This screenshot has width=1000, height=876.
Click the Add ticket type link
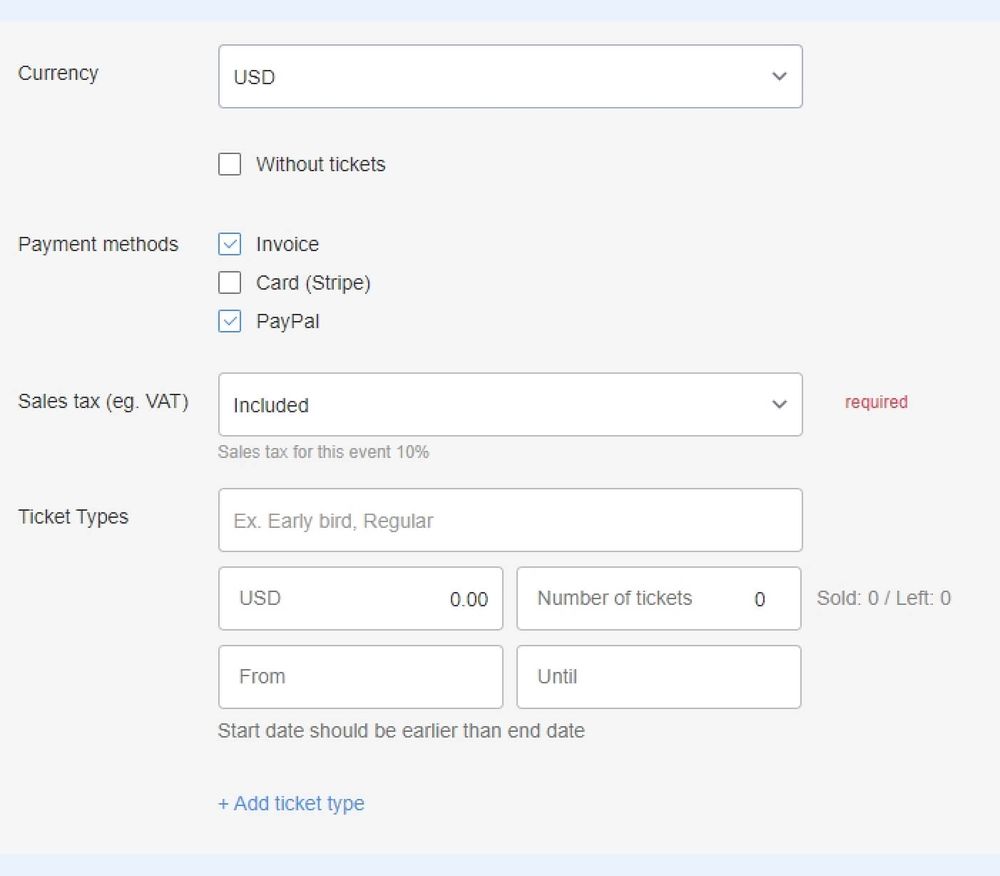290,803
